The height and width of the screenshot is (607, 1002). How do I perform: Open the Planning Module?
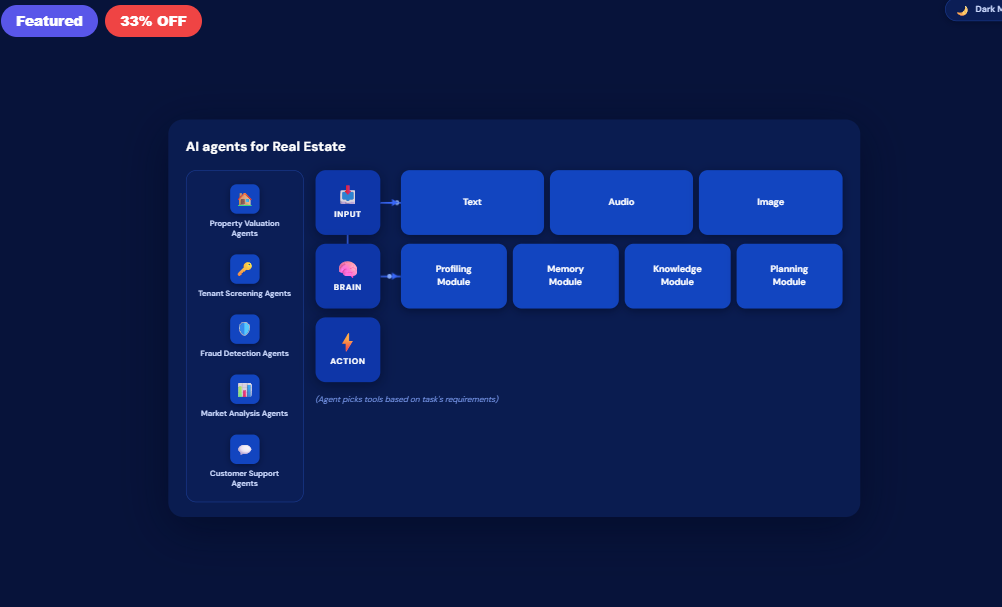[x=789, y=276]
